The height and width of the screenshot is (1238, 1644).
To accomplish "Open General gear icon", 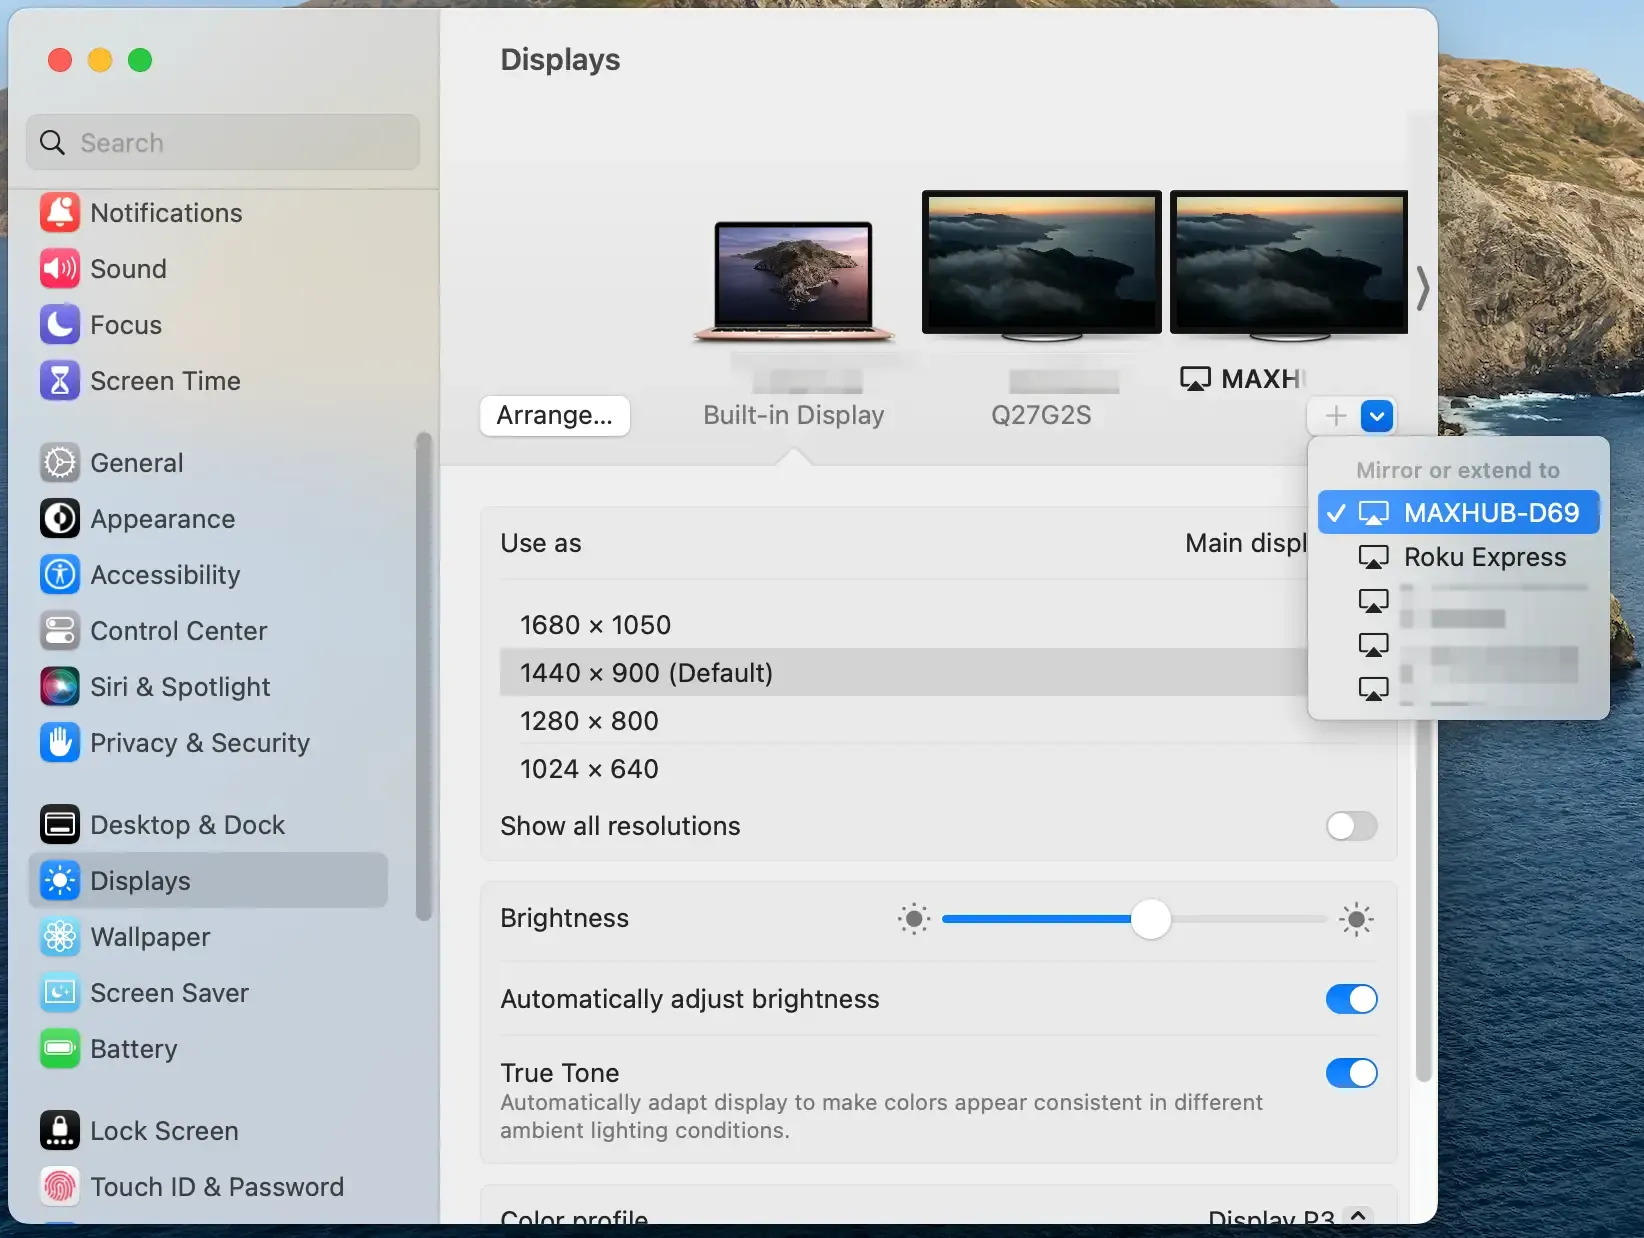I will [60, 463].
